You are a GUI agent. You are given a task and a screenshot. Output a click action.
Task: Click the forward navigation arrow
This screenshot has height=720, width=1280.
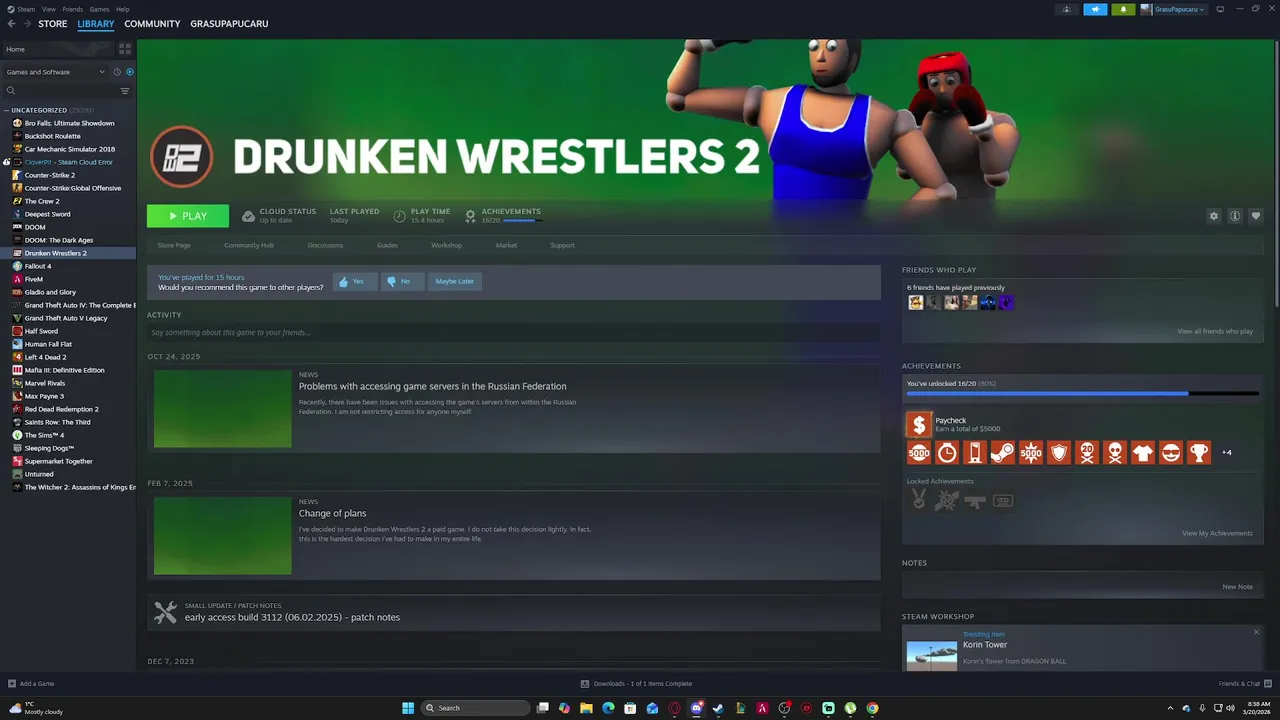[25, 24]
